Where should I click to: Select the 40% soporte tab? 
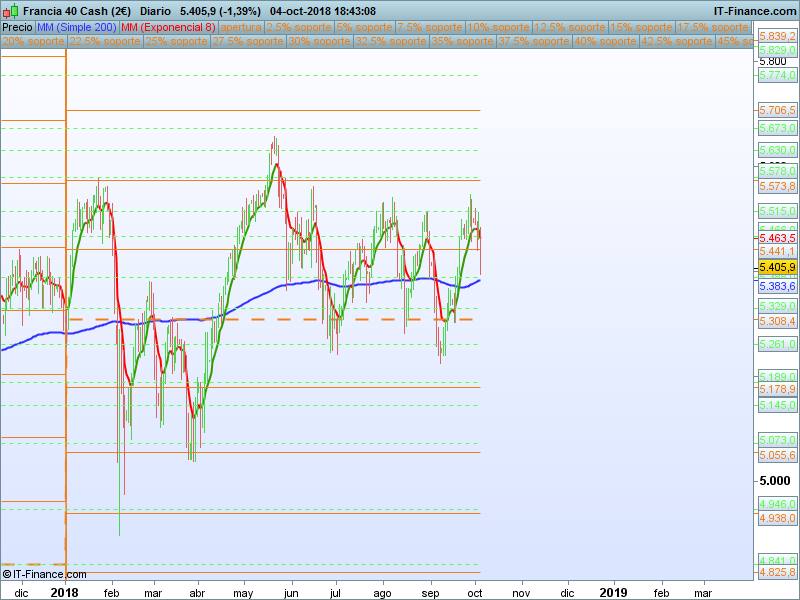(x=605, y=41)
